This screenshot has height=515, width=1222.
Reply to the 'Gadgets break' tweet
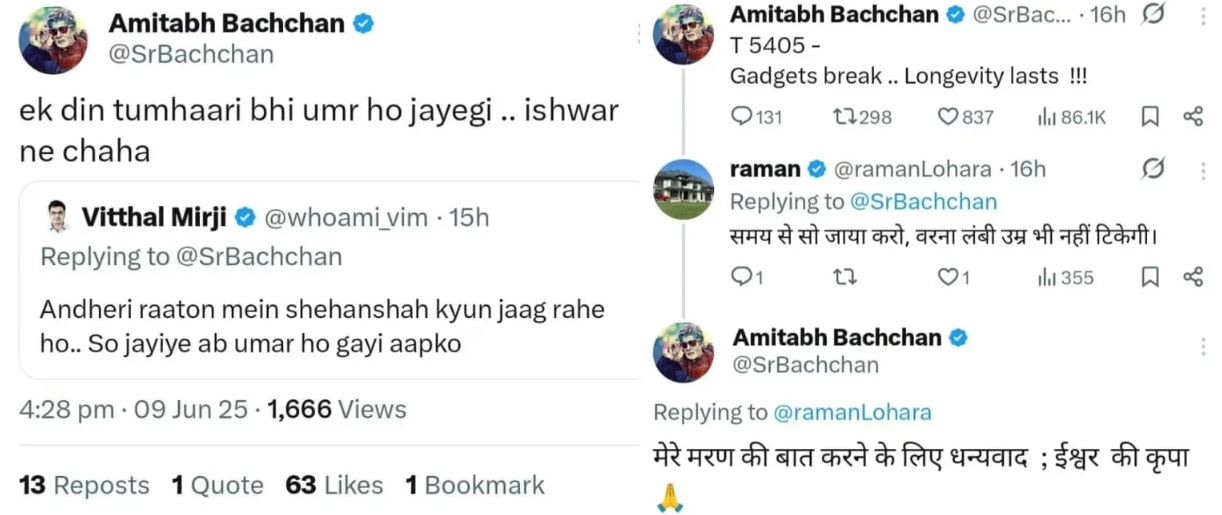(x=742, y=117)
